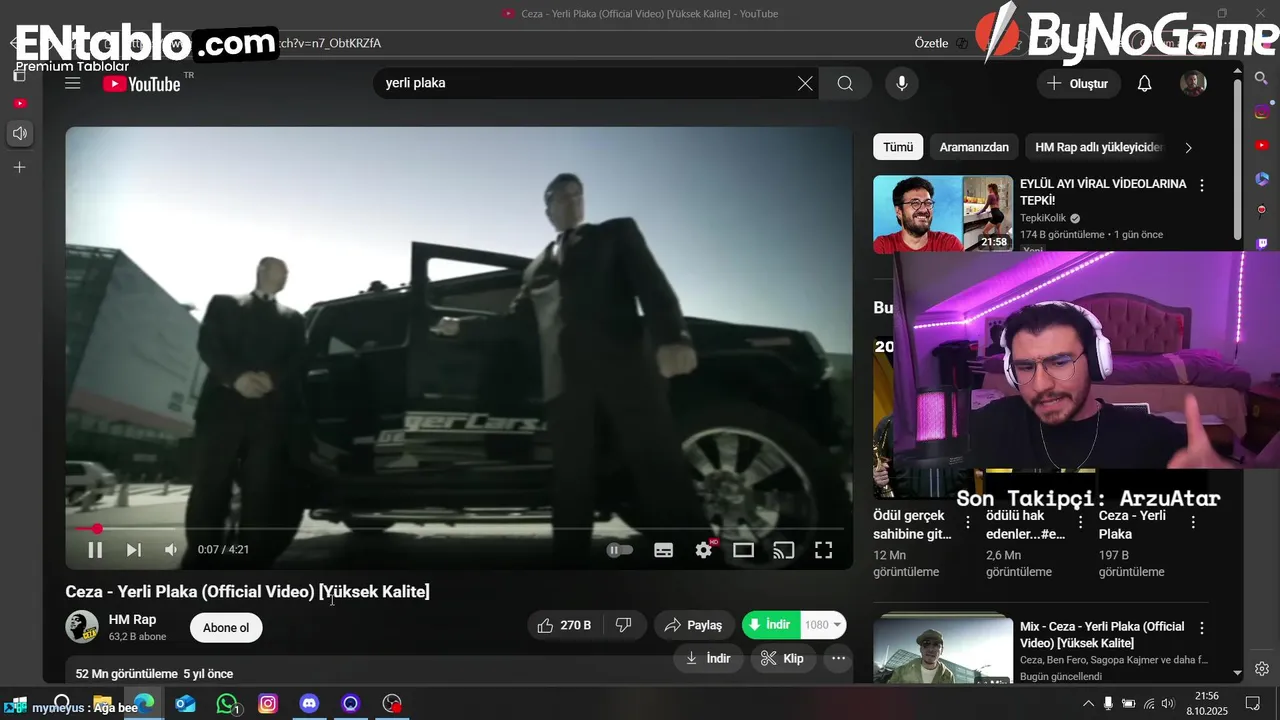Mute the video player volume
Viewport: 1280px width, 720px height.
tap(171, 550)
